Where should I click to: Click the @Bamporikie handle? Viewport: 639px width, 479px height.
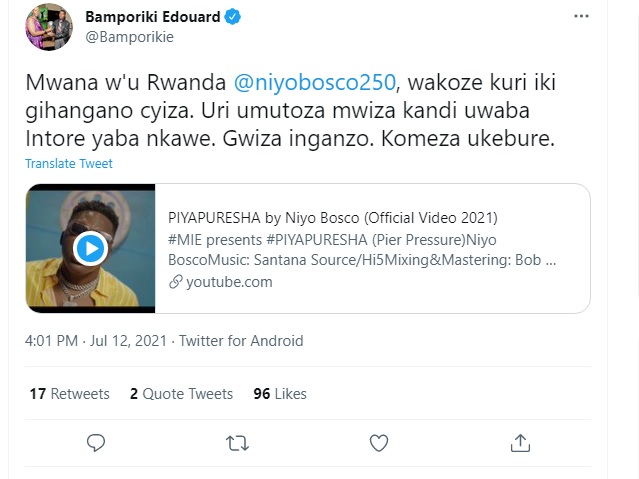click(130, 37)
